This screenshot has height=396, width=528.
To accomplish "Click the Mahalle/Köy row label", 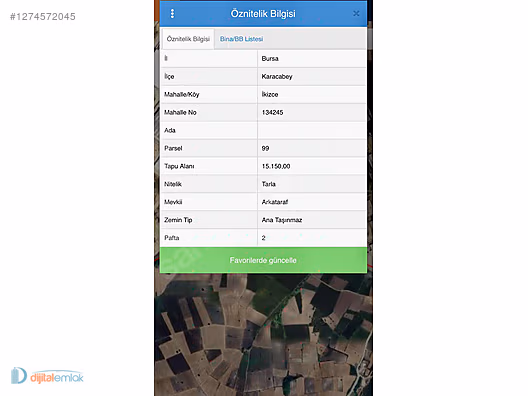I will tap(182, 94).
